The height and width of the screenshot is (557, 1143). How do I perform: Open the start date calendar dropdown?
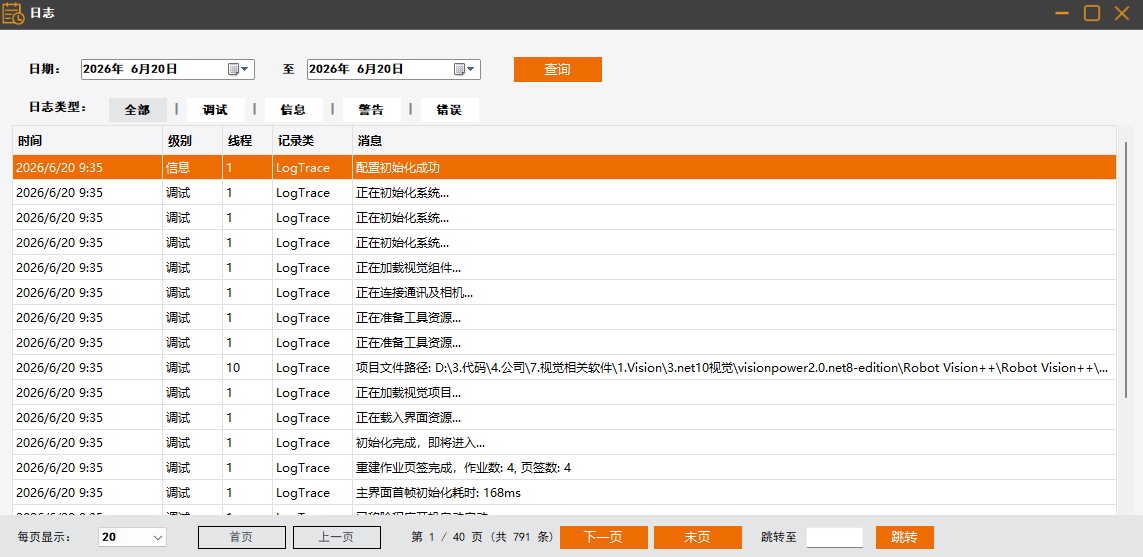pyautogui.click(x=238, y=69)
